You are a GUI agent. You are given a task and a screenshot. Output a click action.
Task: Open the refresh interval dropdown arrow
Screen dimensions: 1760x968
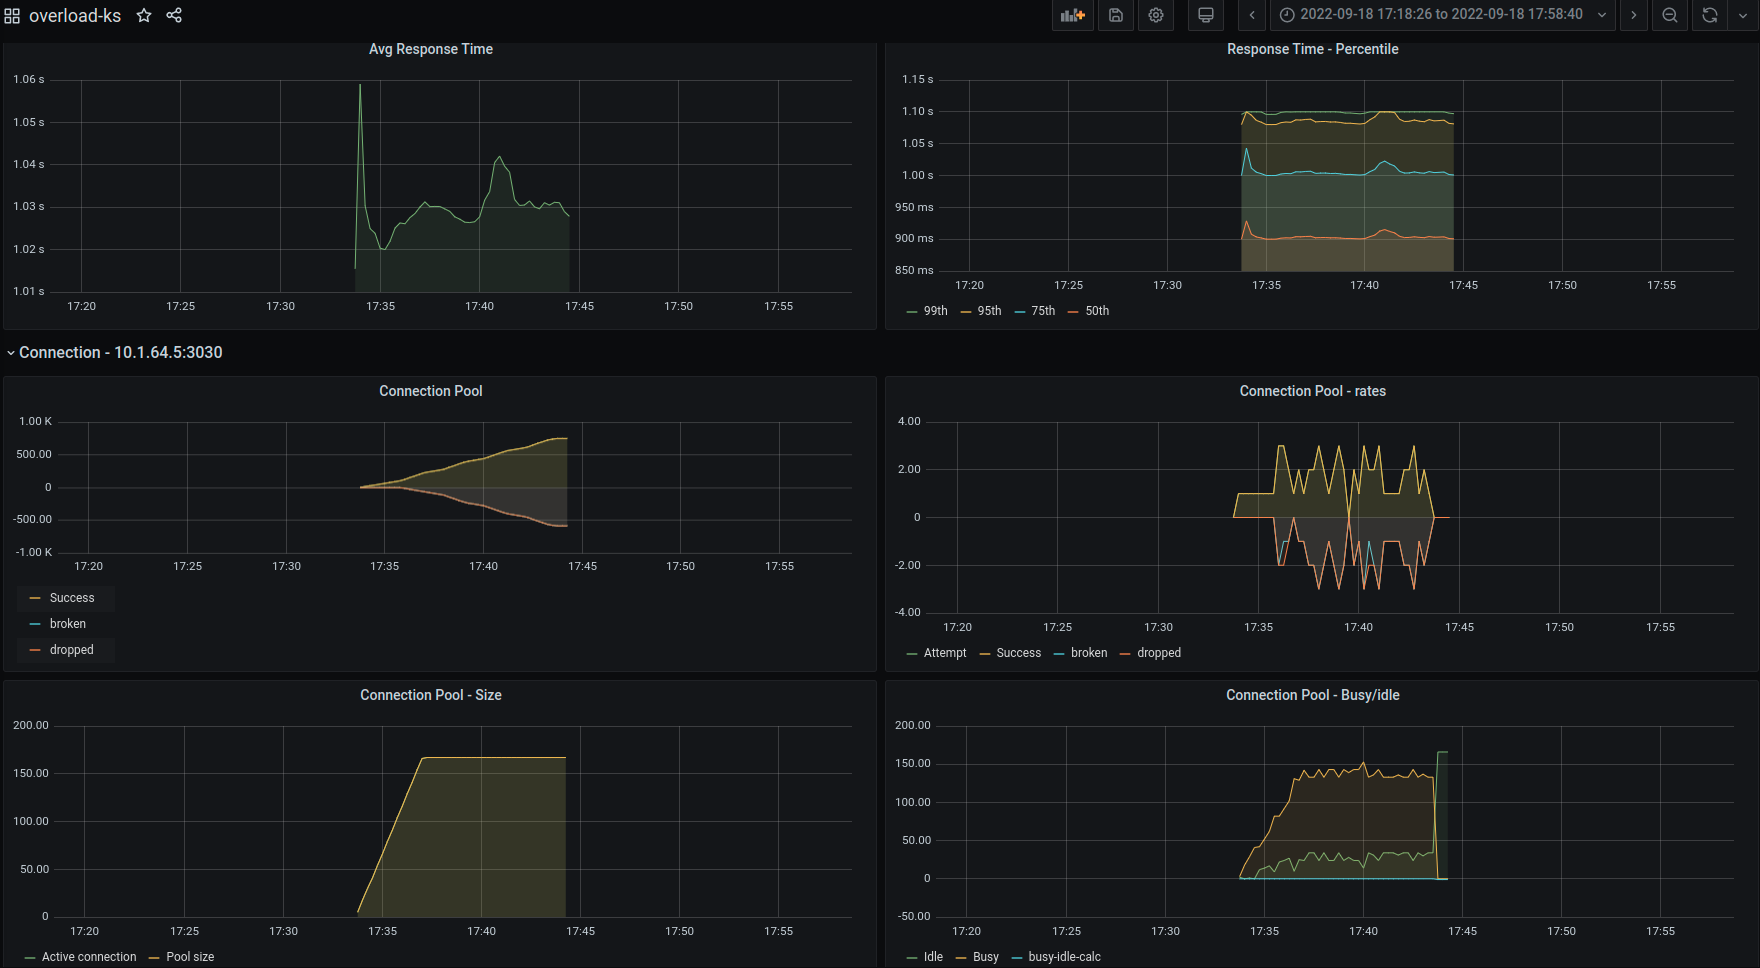(x=1743, y=15)
